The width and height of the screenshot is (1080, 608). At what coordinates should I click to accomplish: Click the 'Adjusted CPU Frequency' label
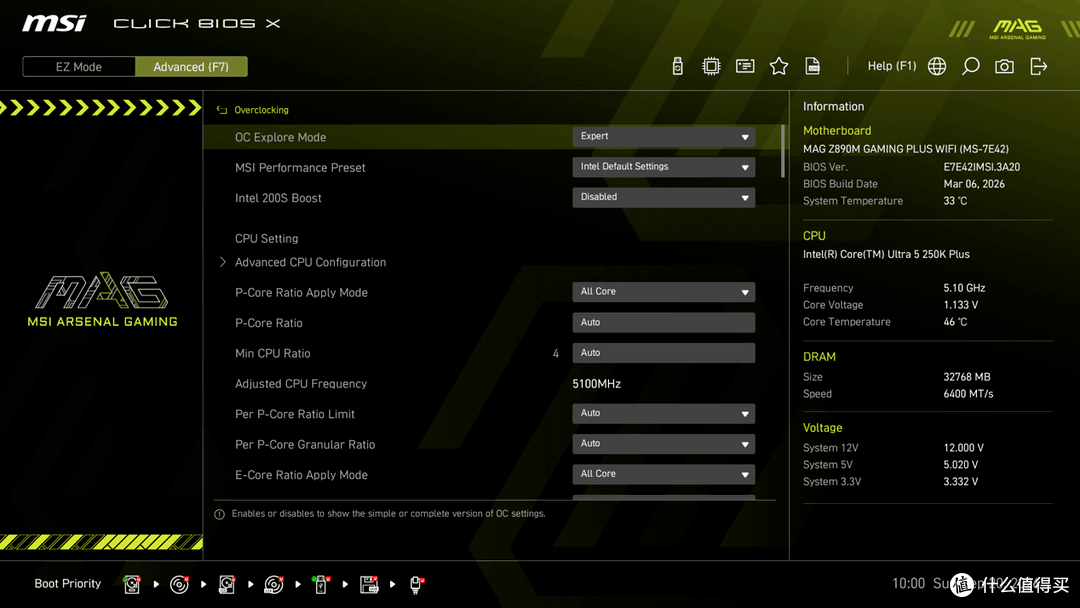[x=301, y=384]
